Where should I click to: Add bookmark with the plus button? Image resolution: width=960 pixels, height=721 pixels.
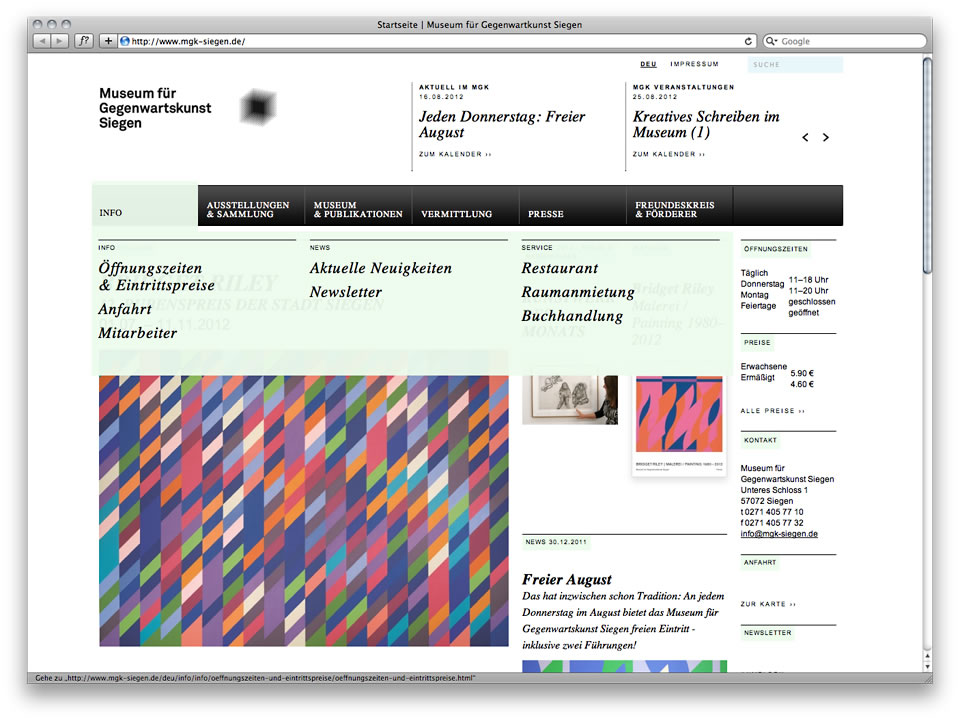click(108, 41)
